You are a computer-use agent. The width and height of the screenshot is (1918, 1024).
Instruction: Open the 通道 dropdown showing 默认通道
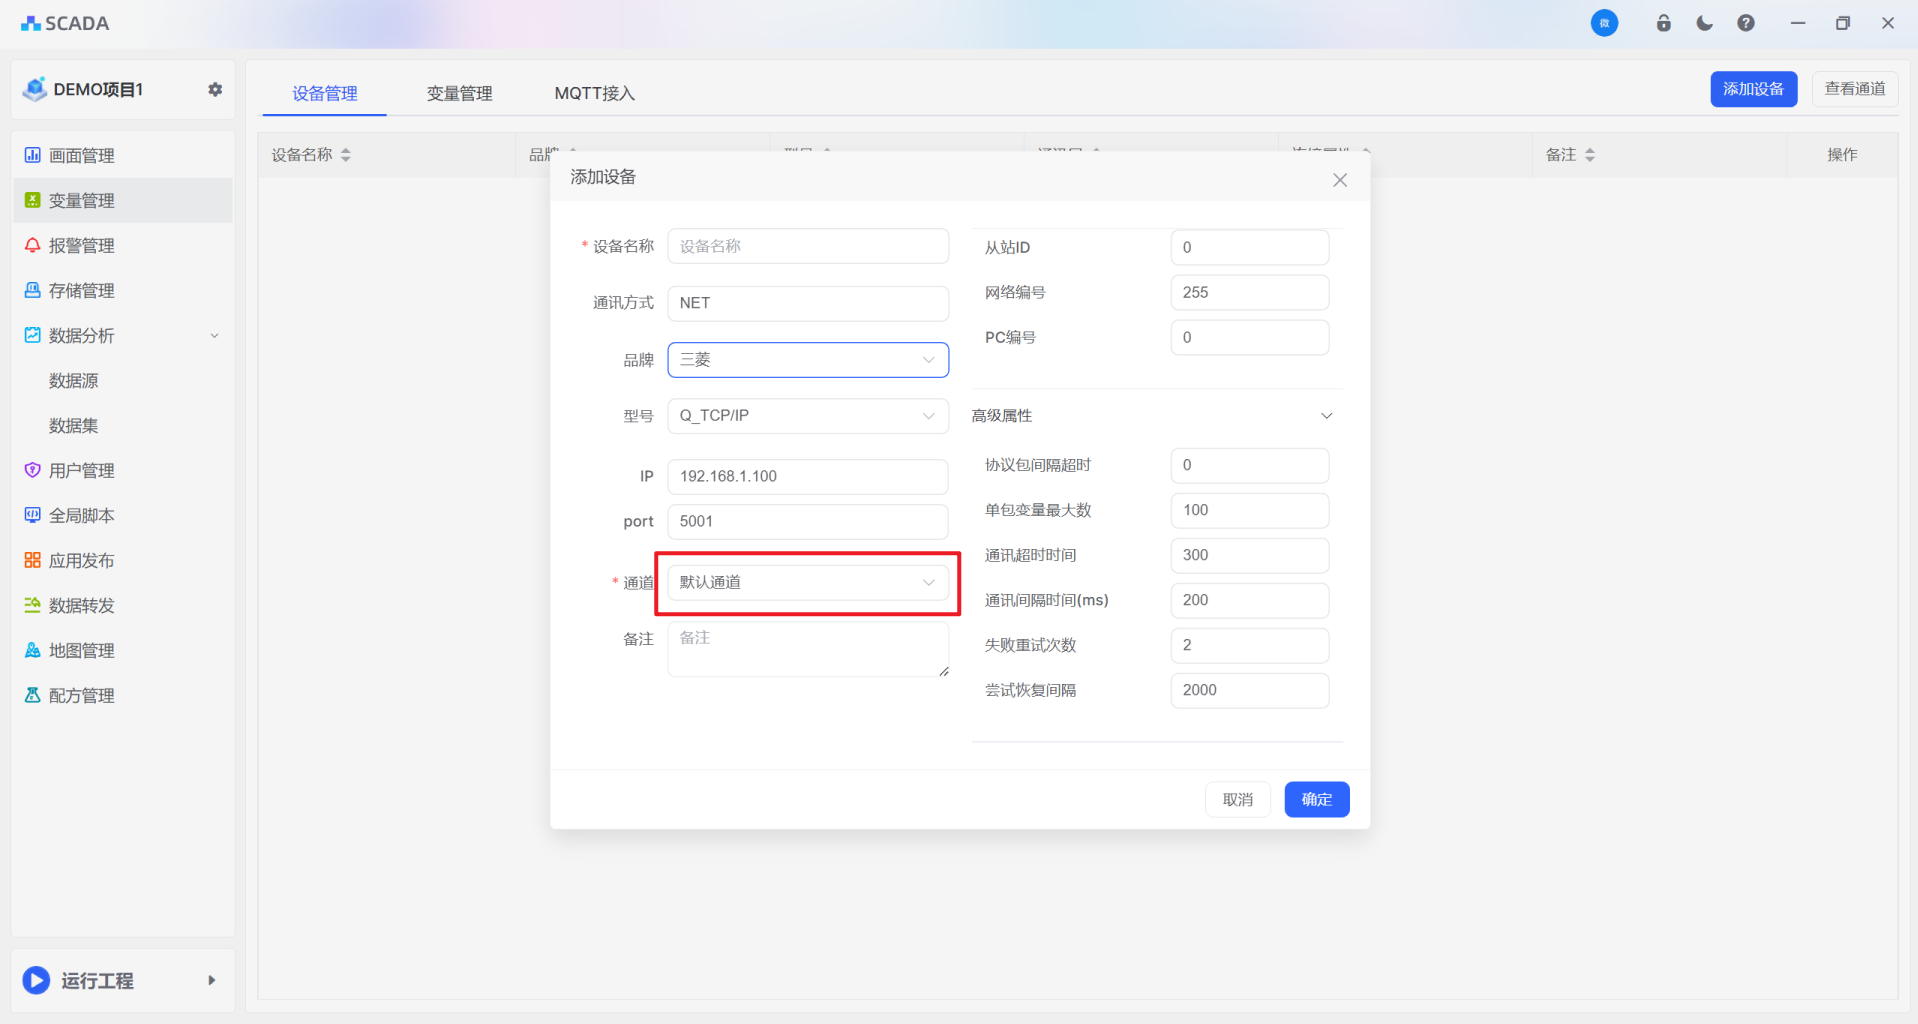pos(807,583)
